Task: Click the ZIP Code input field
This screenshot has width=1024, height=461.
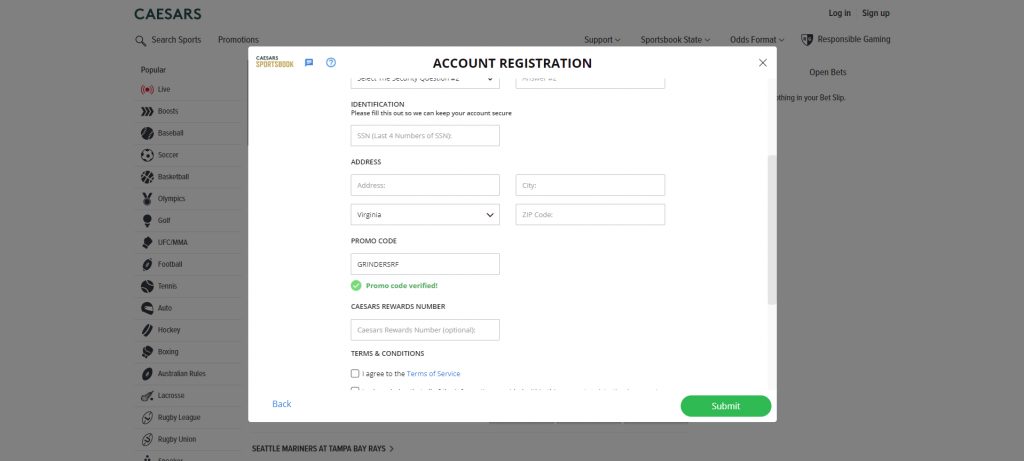Action: [590, 215]
